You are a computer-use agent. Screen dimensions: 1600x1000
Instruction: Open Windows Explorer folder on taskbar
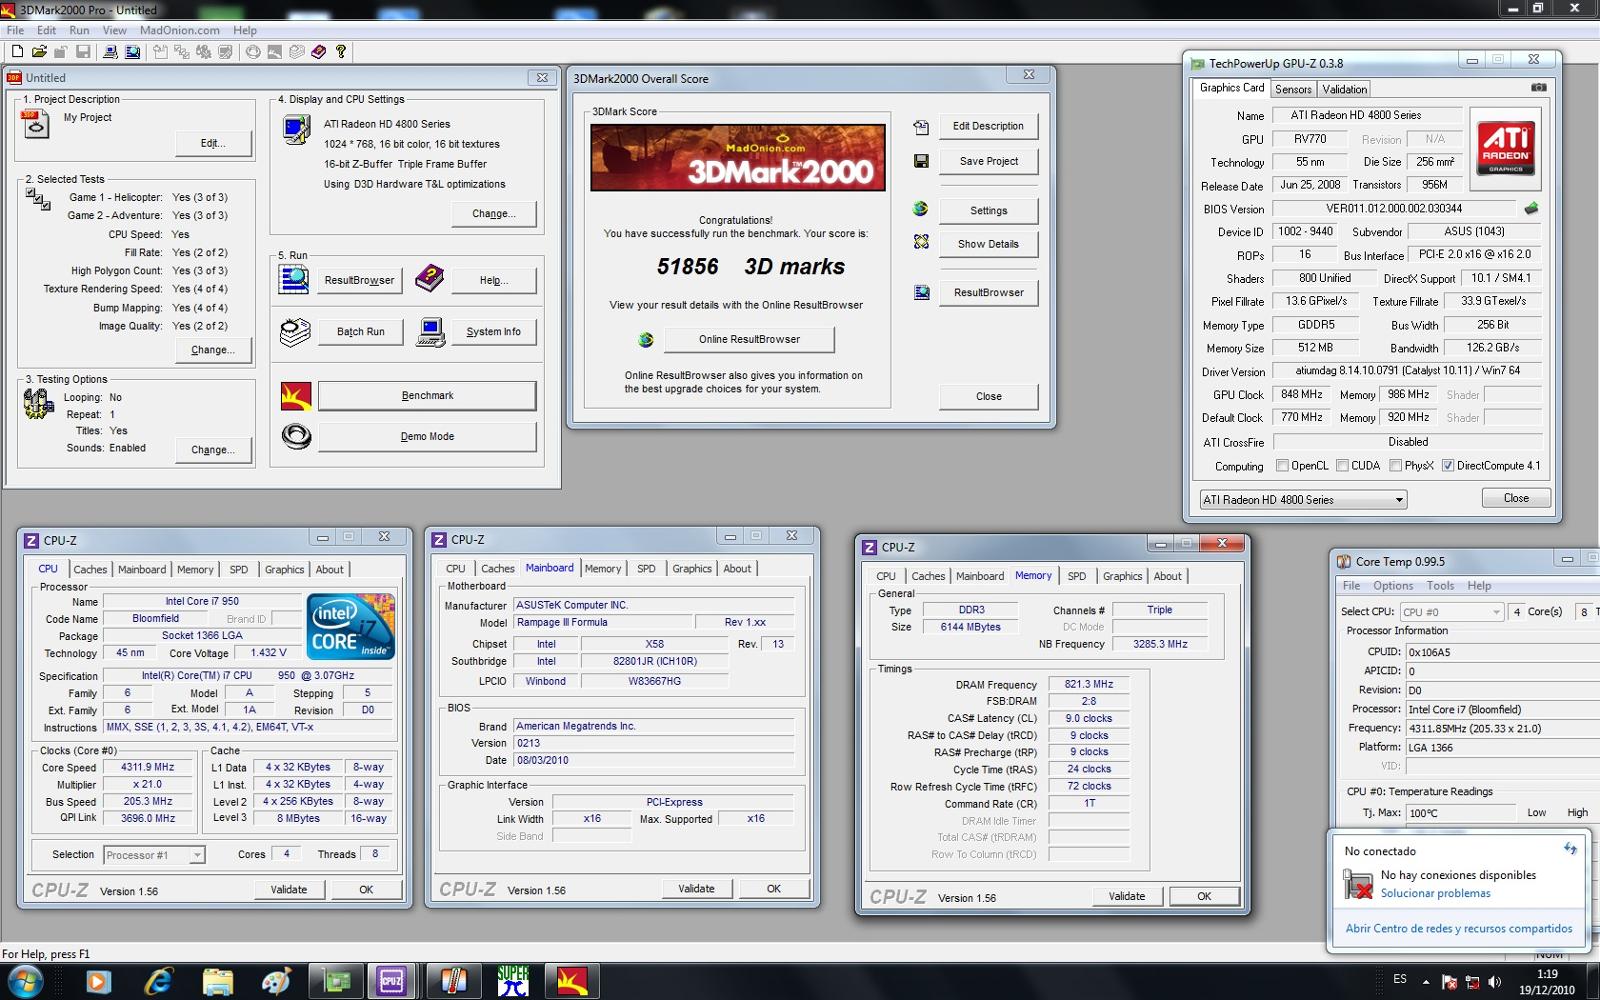217,981
